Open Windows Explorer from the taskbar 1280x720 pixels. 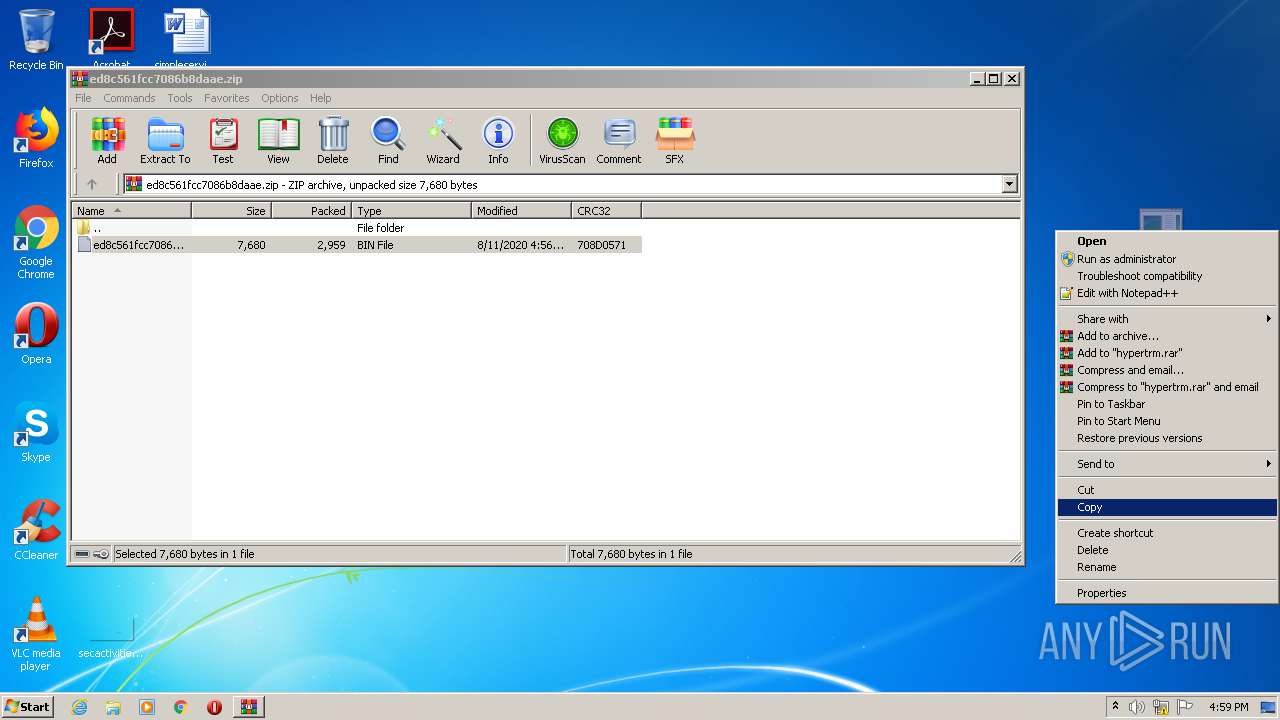coord(113,707)
